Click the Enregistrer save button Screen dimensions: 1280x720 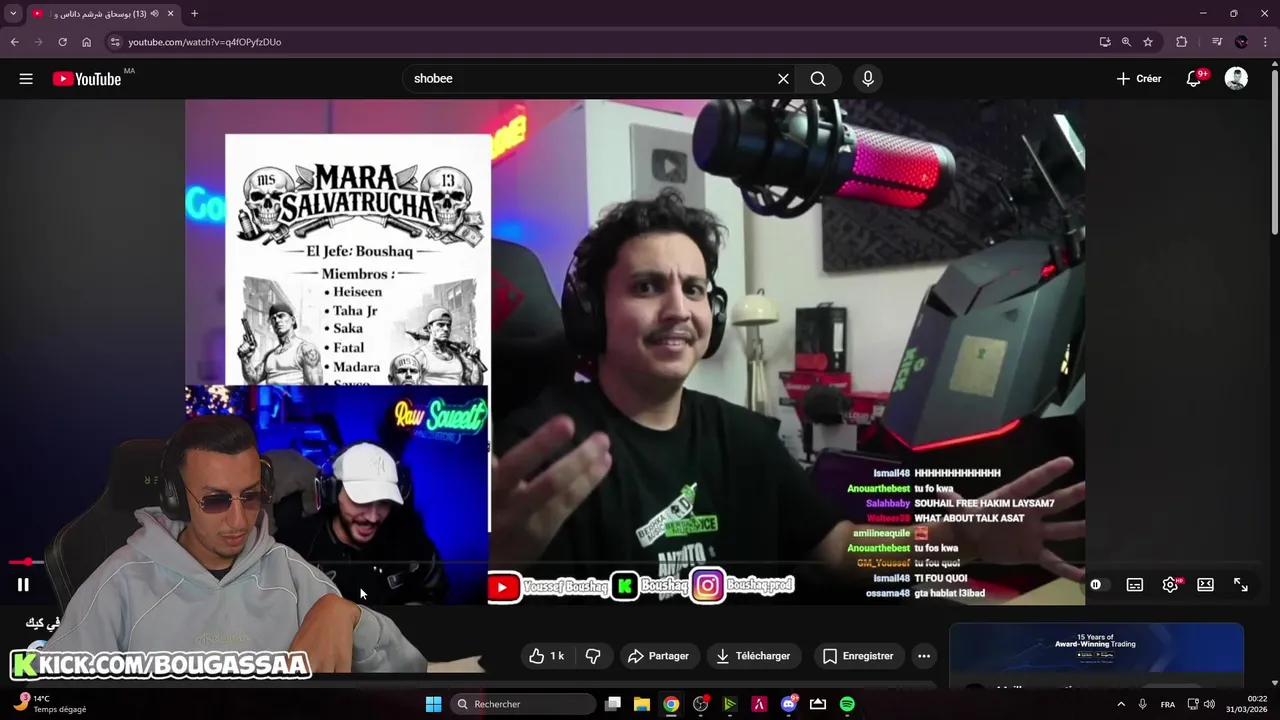coord(858,656)
